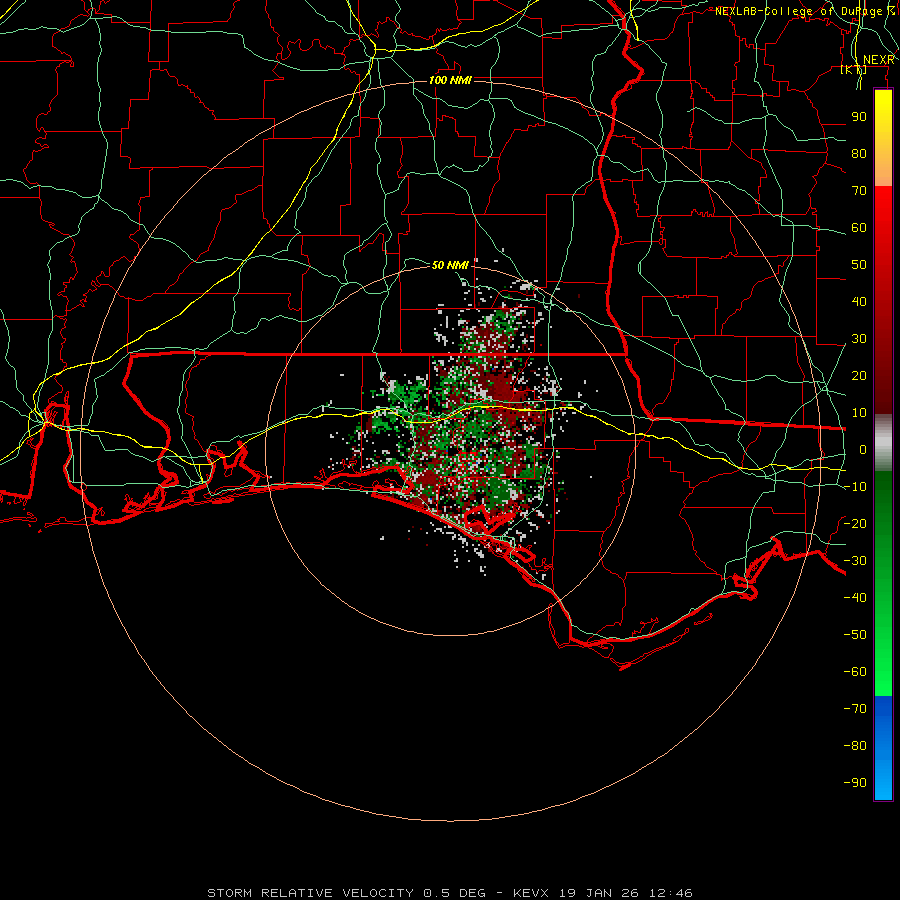Click the positive 30 scale value
Screen dimensions: 900x900
[859, 339]
